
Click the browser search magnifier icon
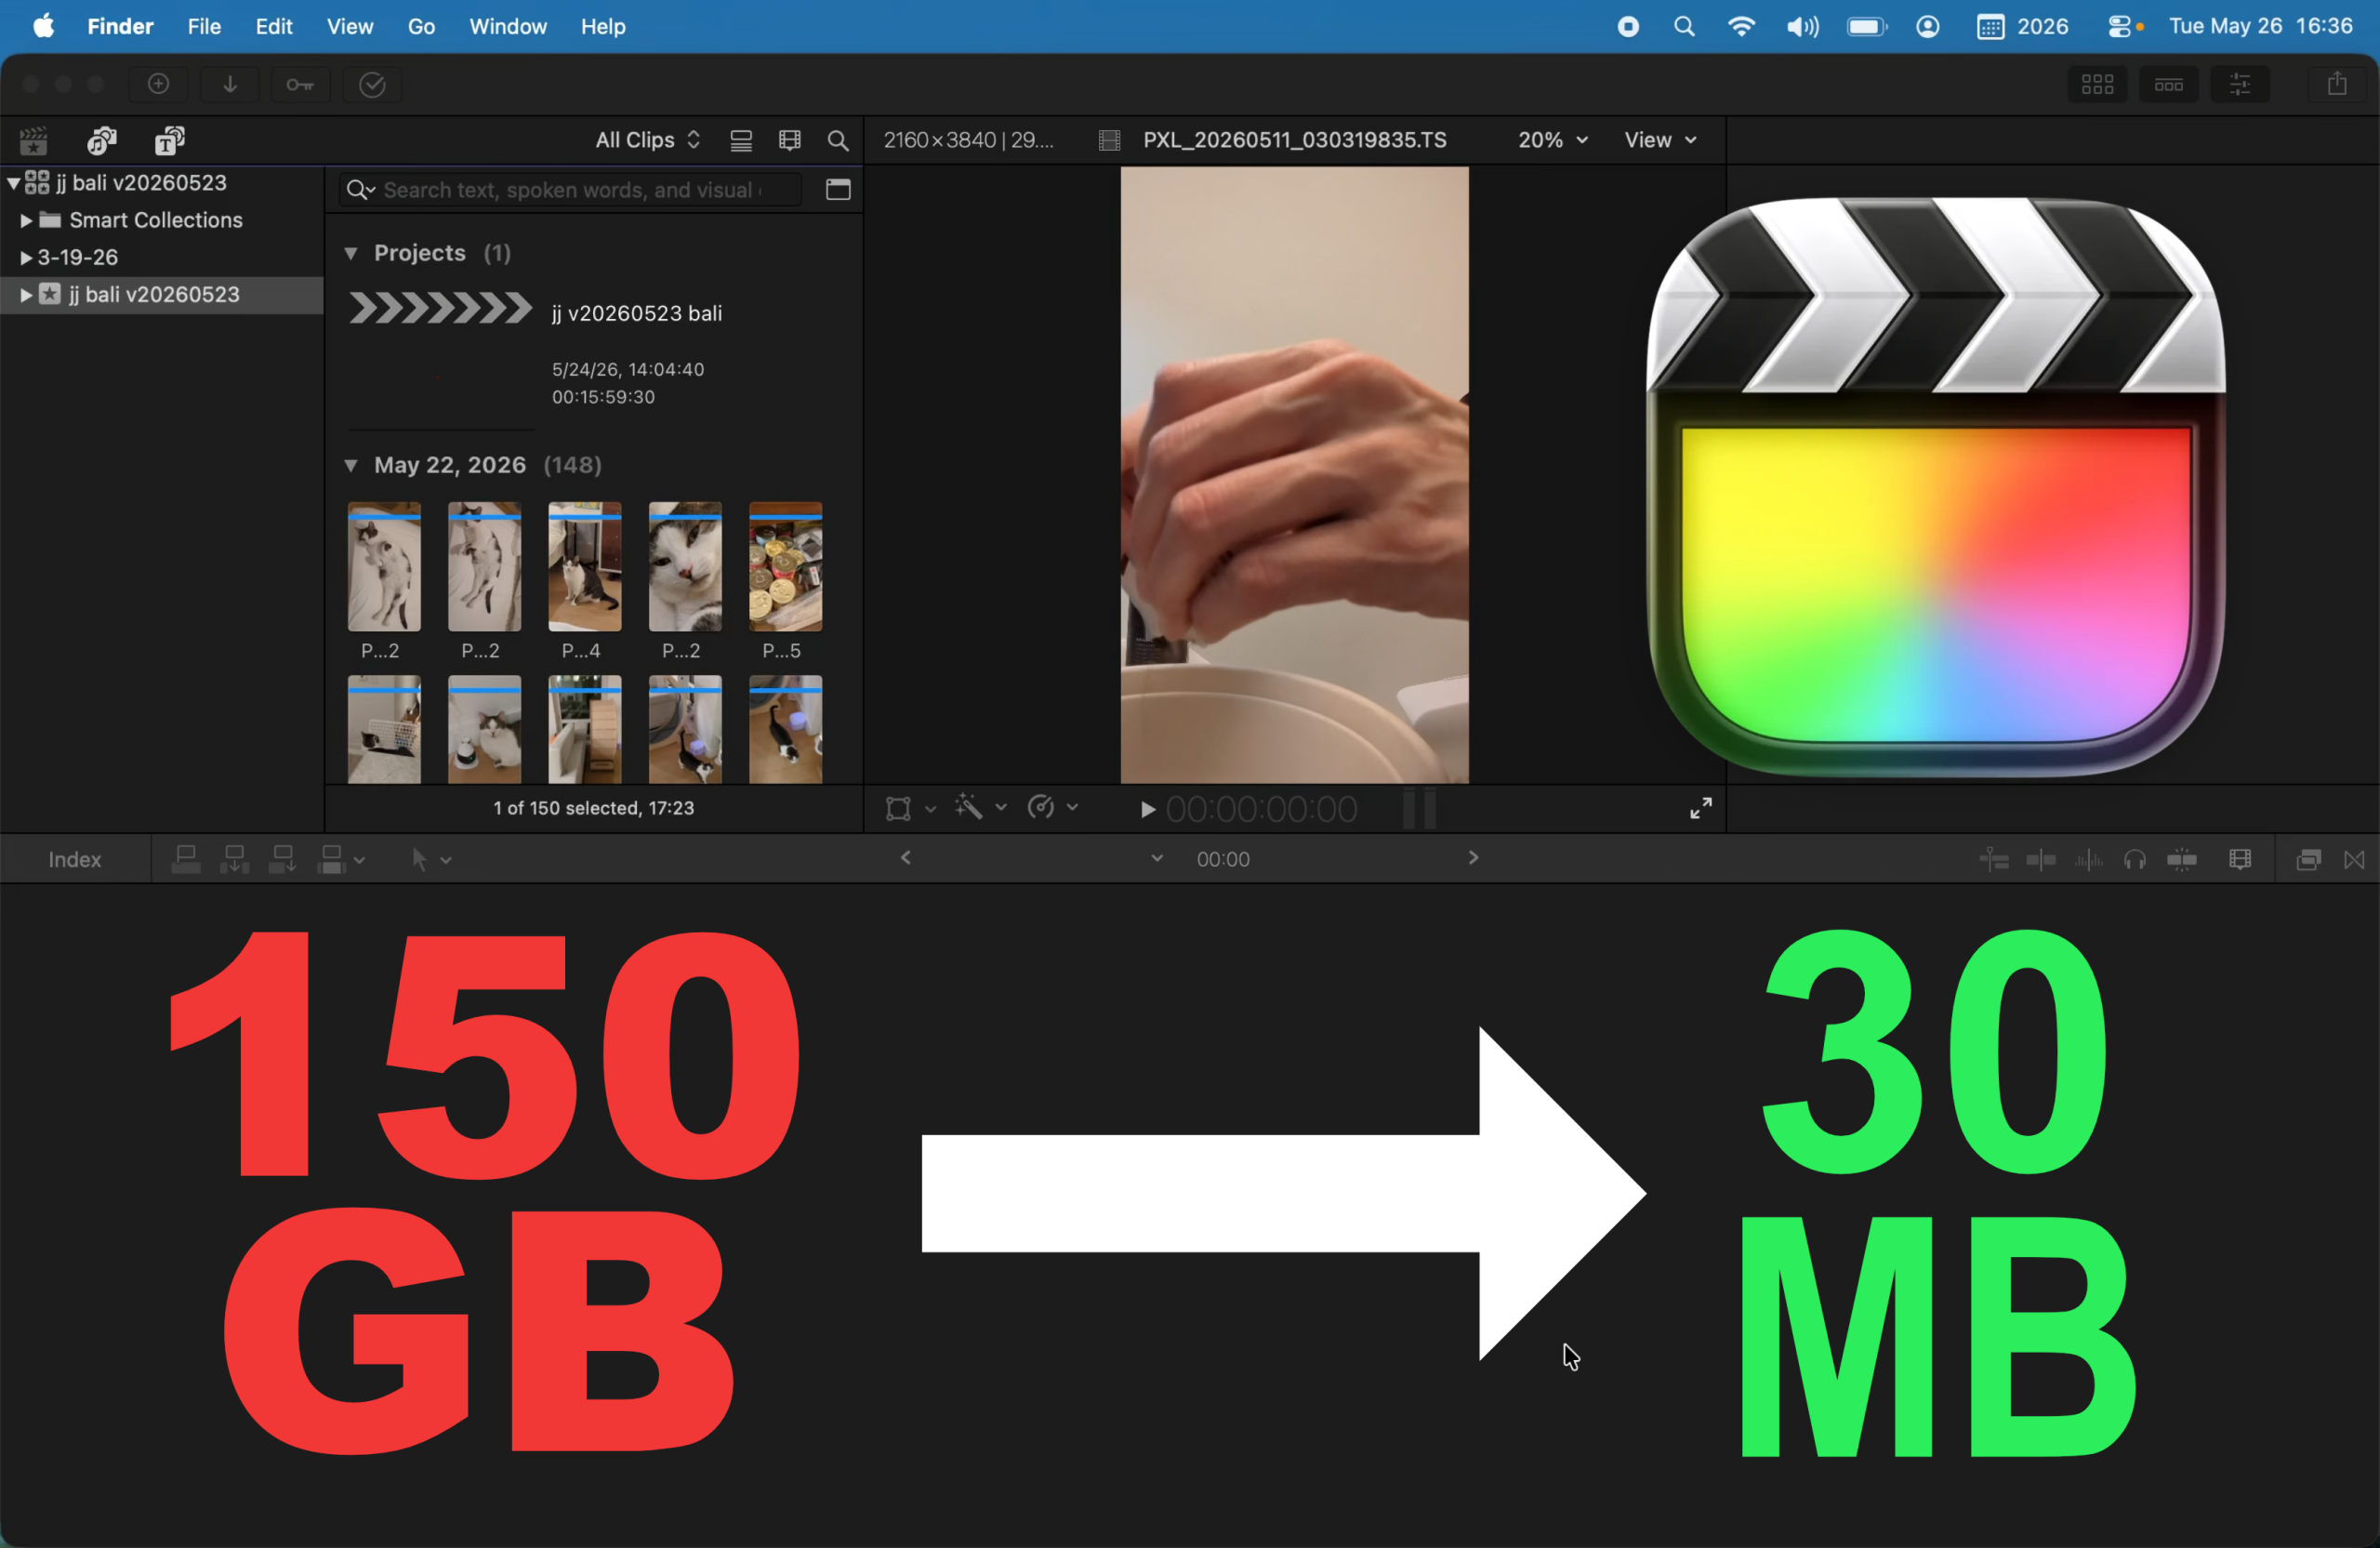pos(838,140)
